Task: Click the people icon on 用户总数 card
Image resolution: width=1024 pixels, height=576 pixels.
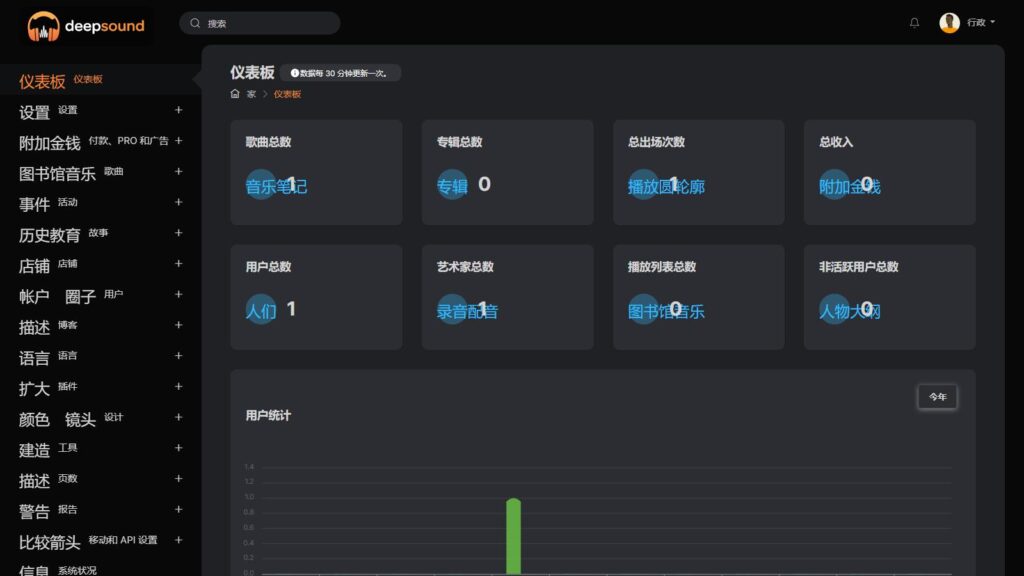Action: pos(262,311)
